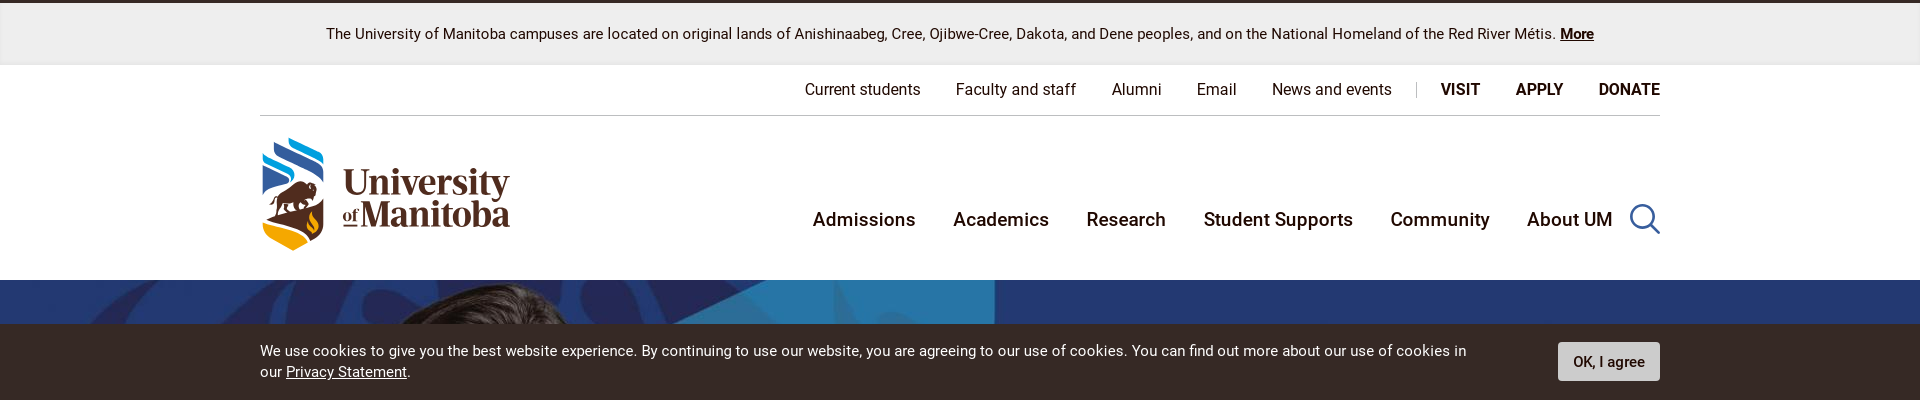This screenshot has width=1920, height=400.
Task: Click More in the land acknowledgement
Action: click(1577, 34)
